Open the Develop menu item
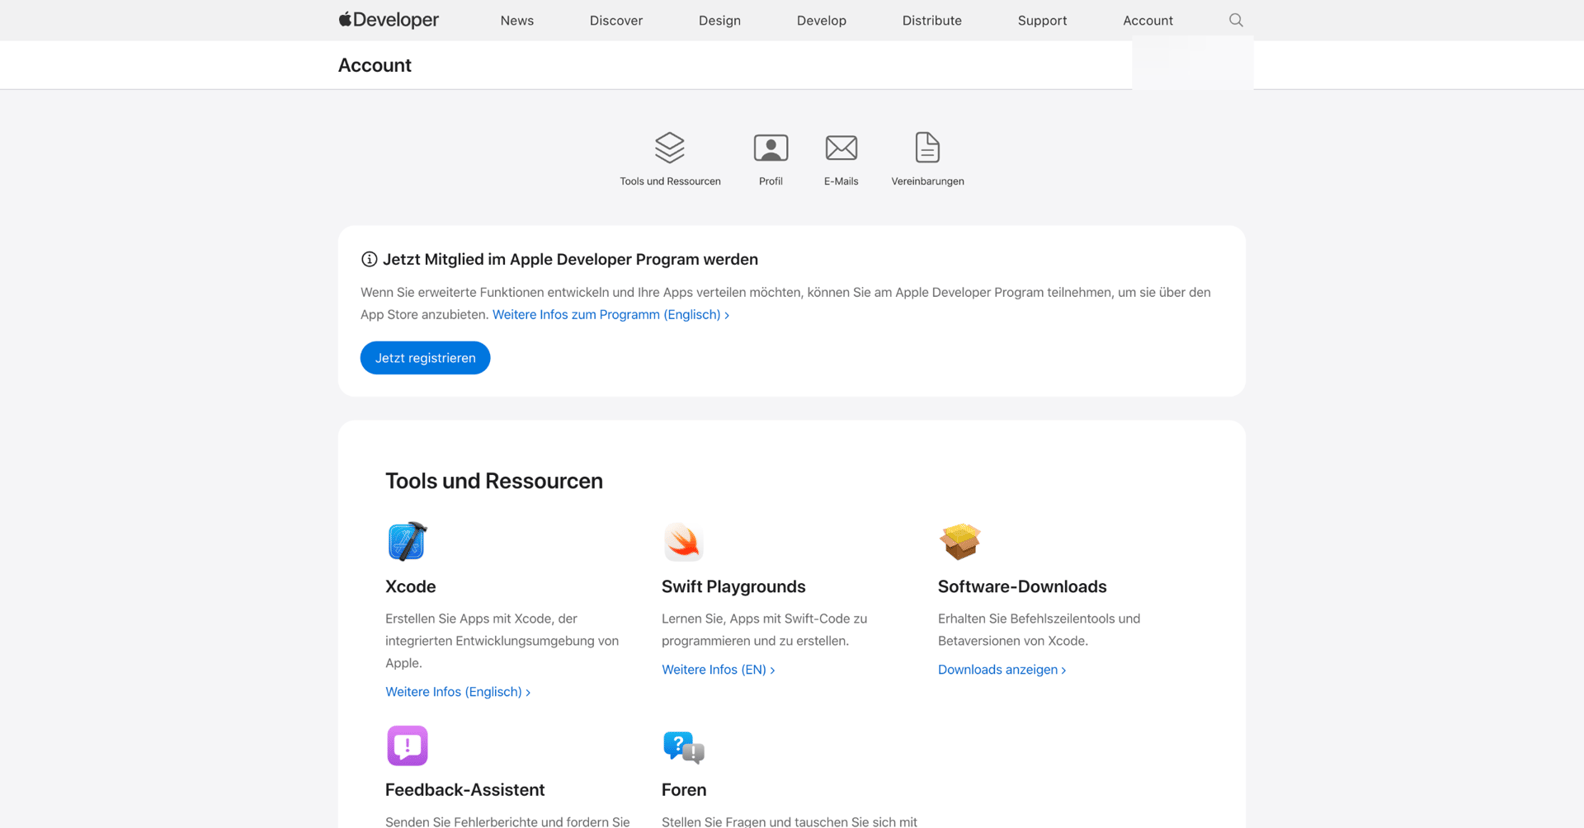Screen dimensions: 1584x828 [x=822, y=20]
